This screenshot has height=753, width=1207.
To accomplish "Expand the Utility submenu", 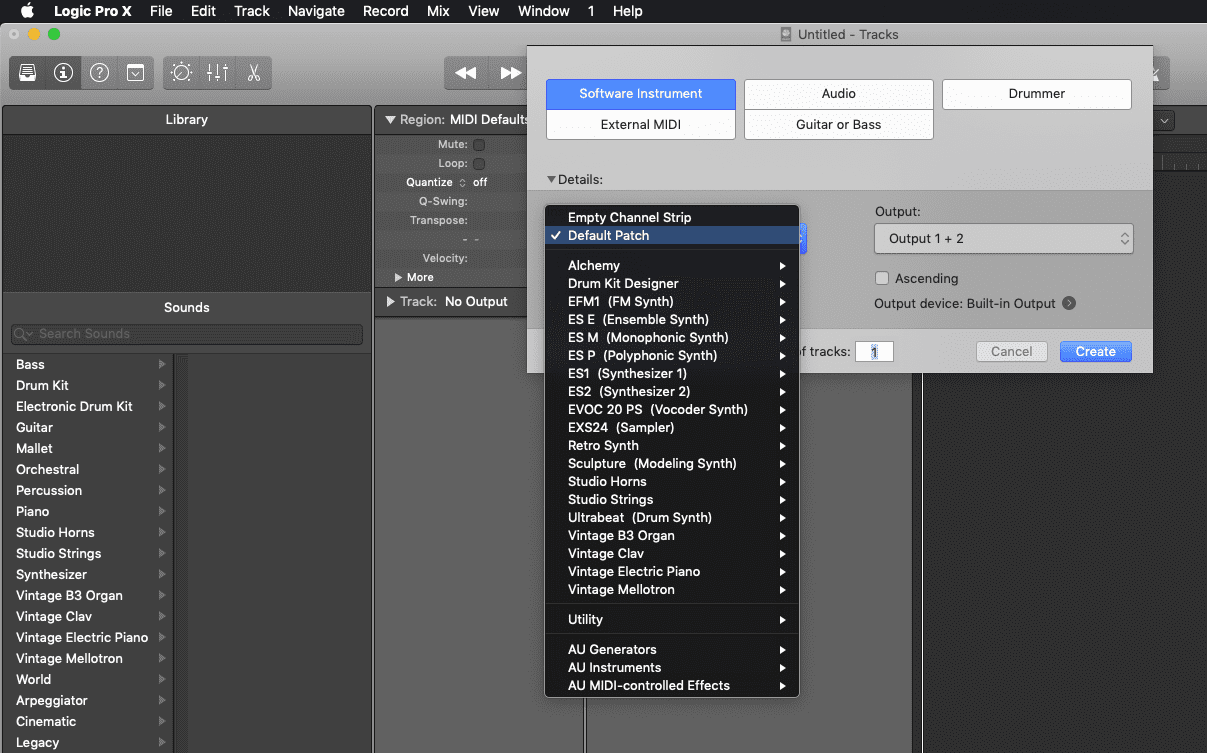I will (x=672, y=620).
